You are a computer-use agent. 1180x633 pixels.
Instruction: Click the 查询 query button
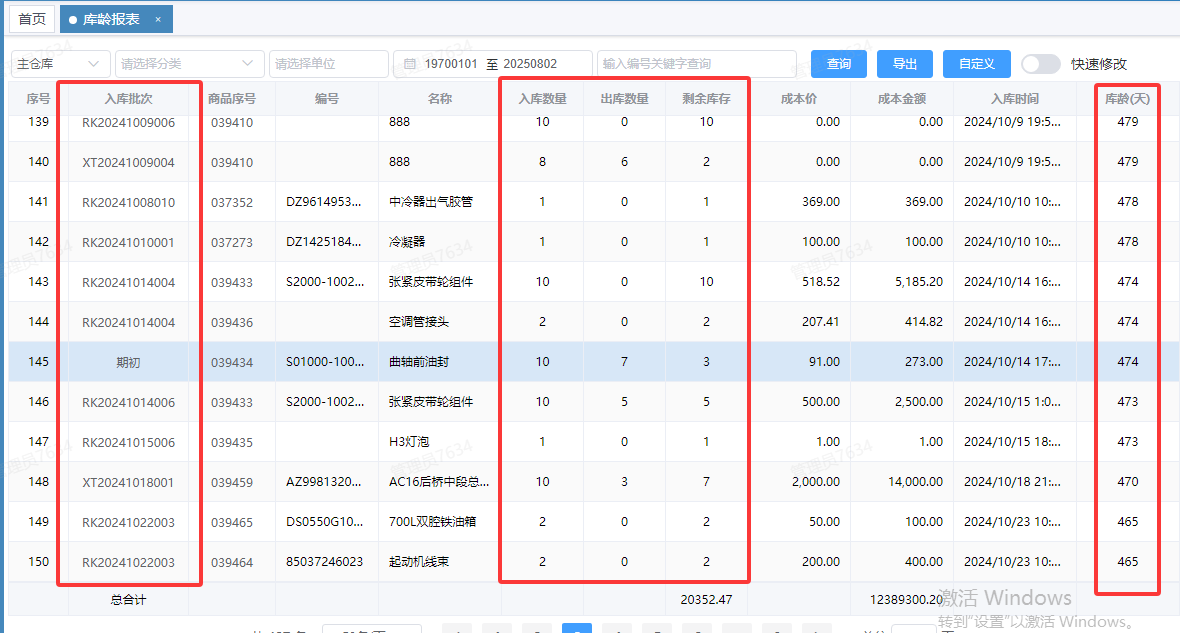pos(839,63)
